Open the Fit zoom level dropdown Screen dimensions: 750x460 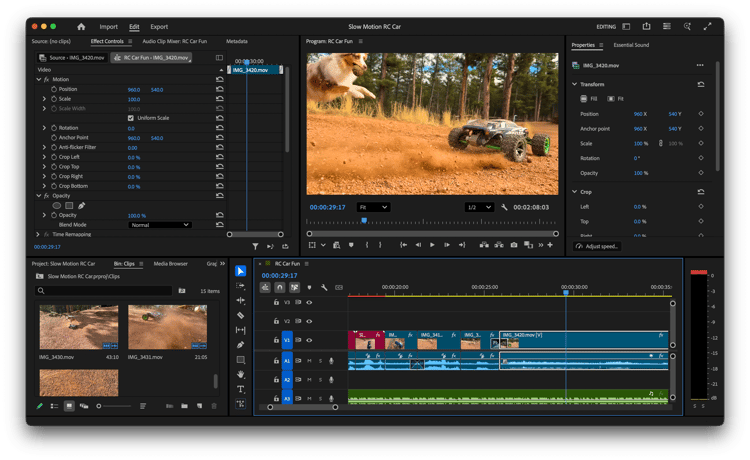click(x=373, y=207)
